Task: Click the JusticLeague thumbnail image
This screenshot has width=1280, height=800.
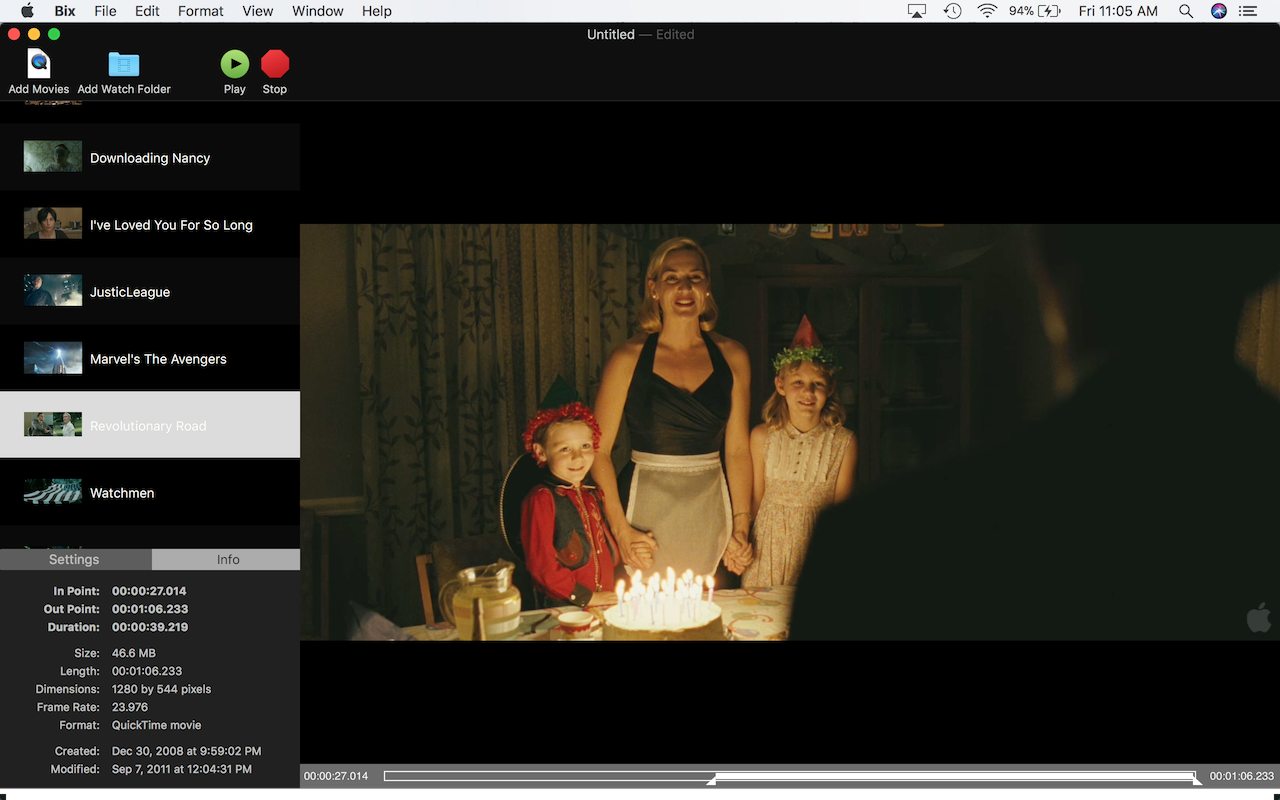Action: point(53,291)
